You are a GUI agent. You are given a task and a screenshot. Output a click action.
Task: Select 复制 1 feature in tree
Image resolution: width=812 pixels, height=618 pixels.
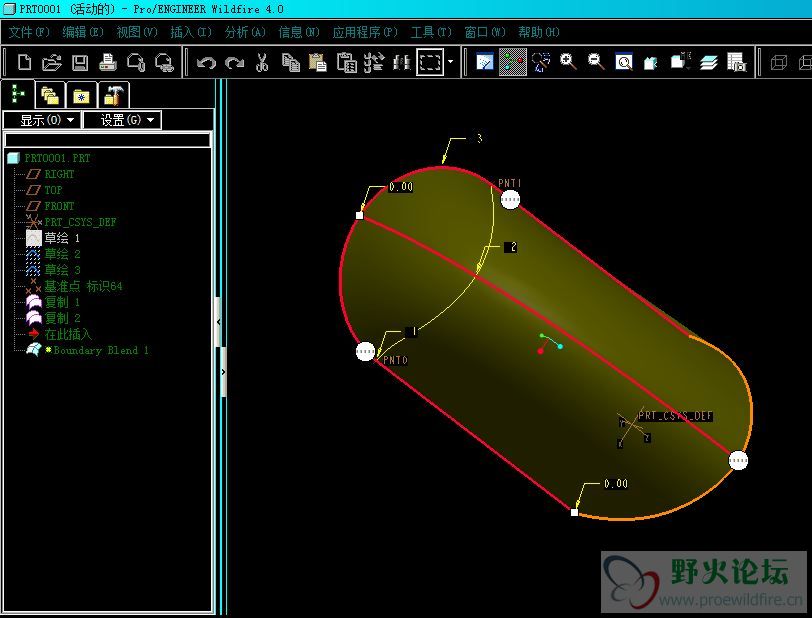[x=62, y=302]
